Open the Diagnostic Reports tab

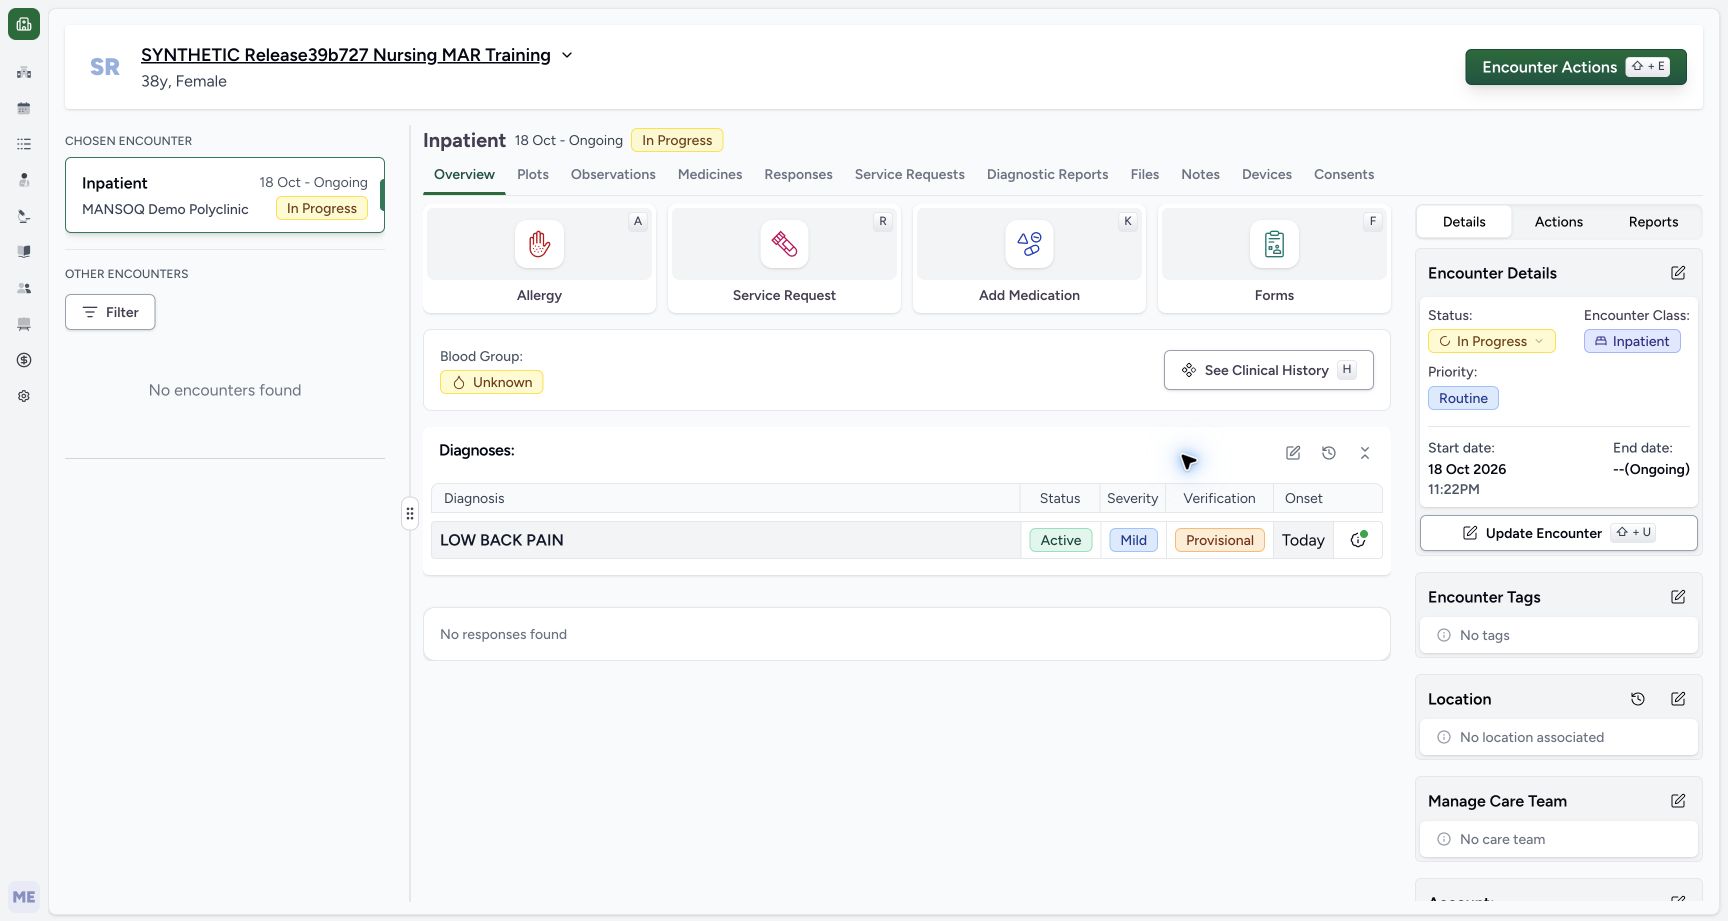pyautogui.click(x=1047, y=174)
